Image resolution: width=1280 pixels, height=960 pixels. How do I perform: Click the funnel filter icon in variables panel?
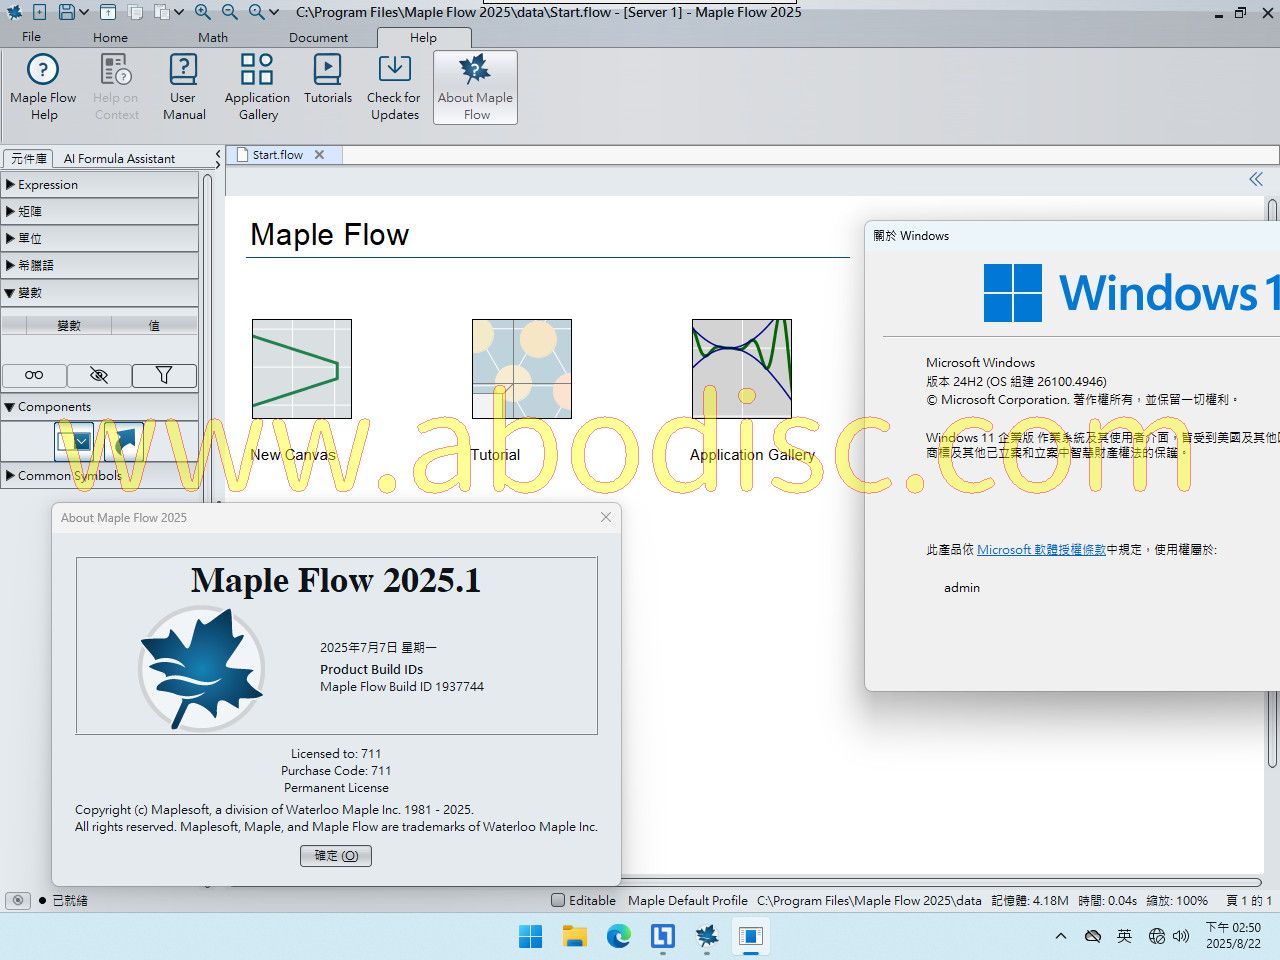[164, 375]
